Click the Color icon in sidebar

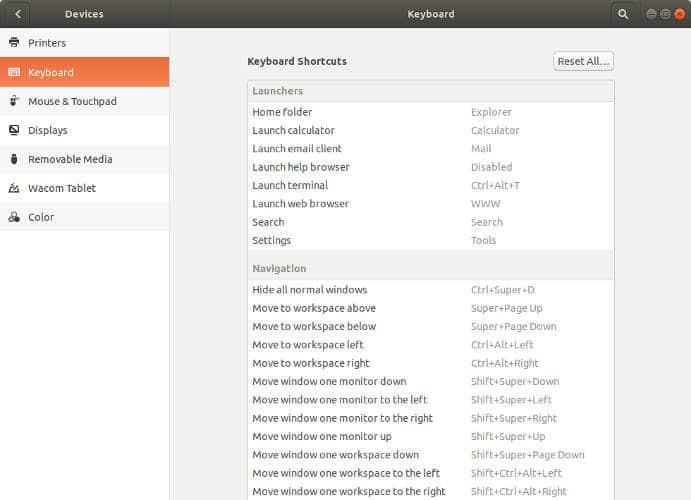[x=14, y=217]
